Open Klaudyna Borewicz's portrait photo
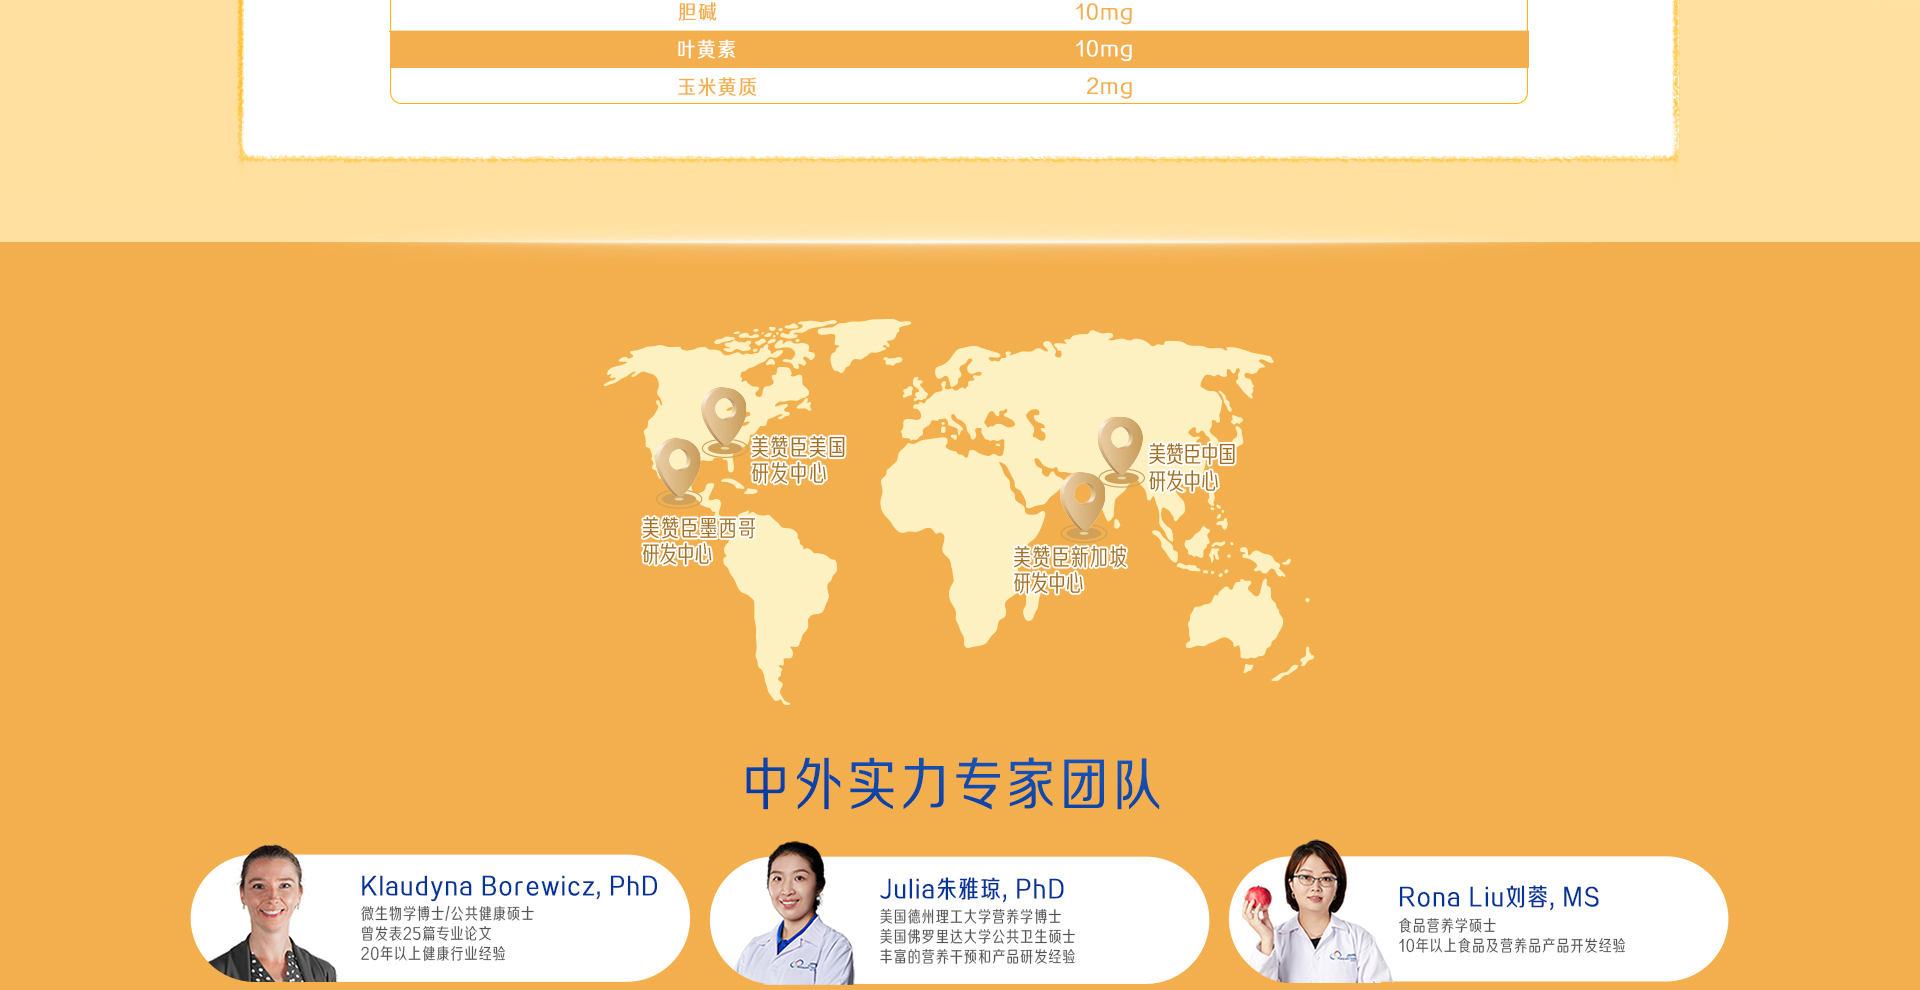Image resolution: width=1920 pixels, height=990 pixels. click(272, 914)
